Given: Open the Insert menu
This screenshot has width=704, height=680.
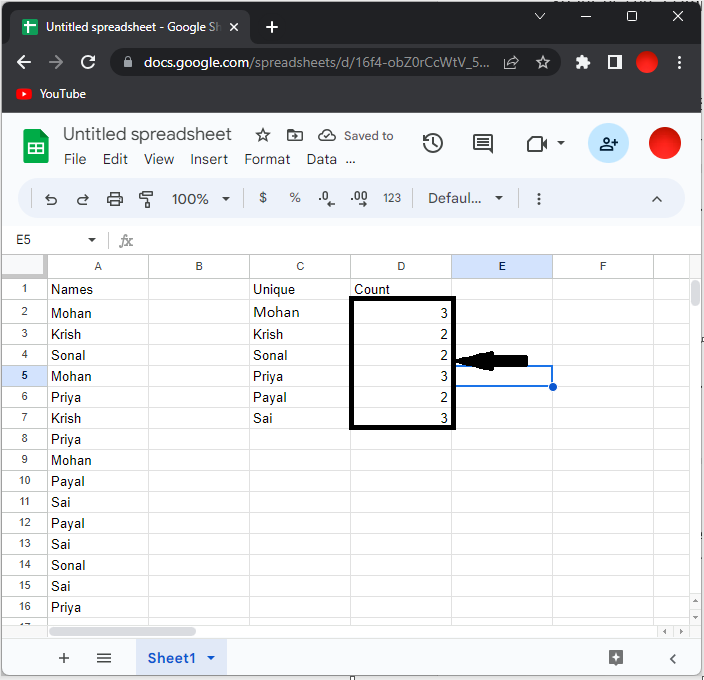Looking at the screenshot, I should [209, 159].
